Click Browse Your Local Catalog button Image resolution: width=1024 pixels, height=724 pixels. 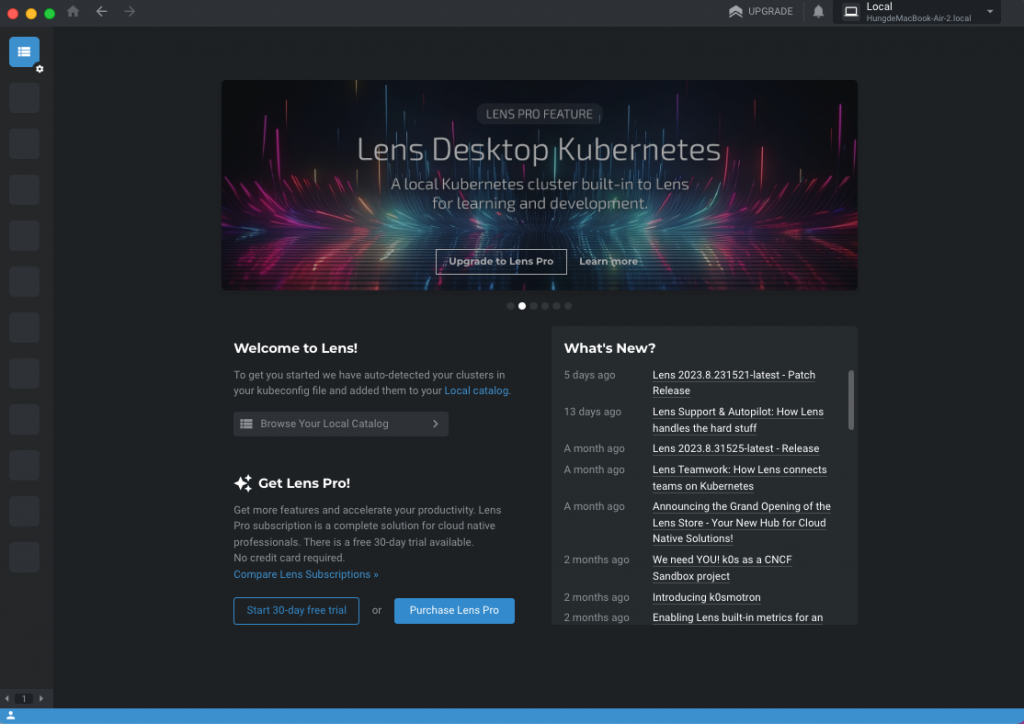click(x=340, y=424)
